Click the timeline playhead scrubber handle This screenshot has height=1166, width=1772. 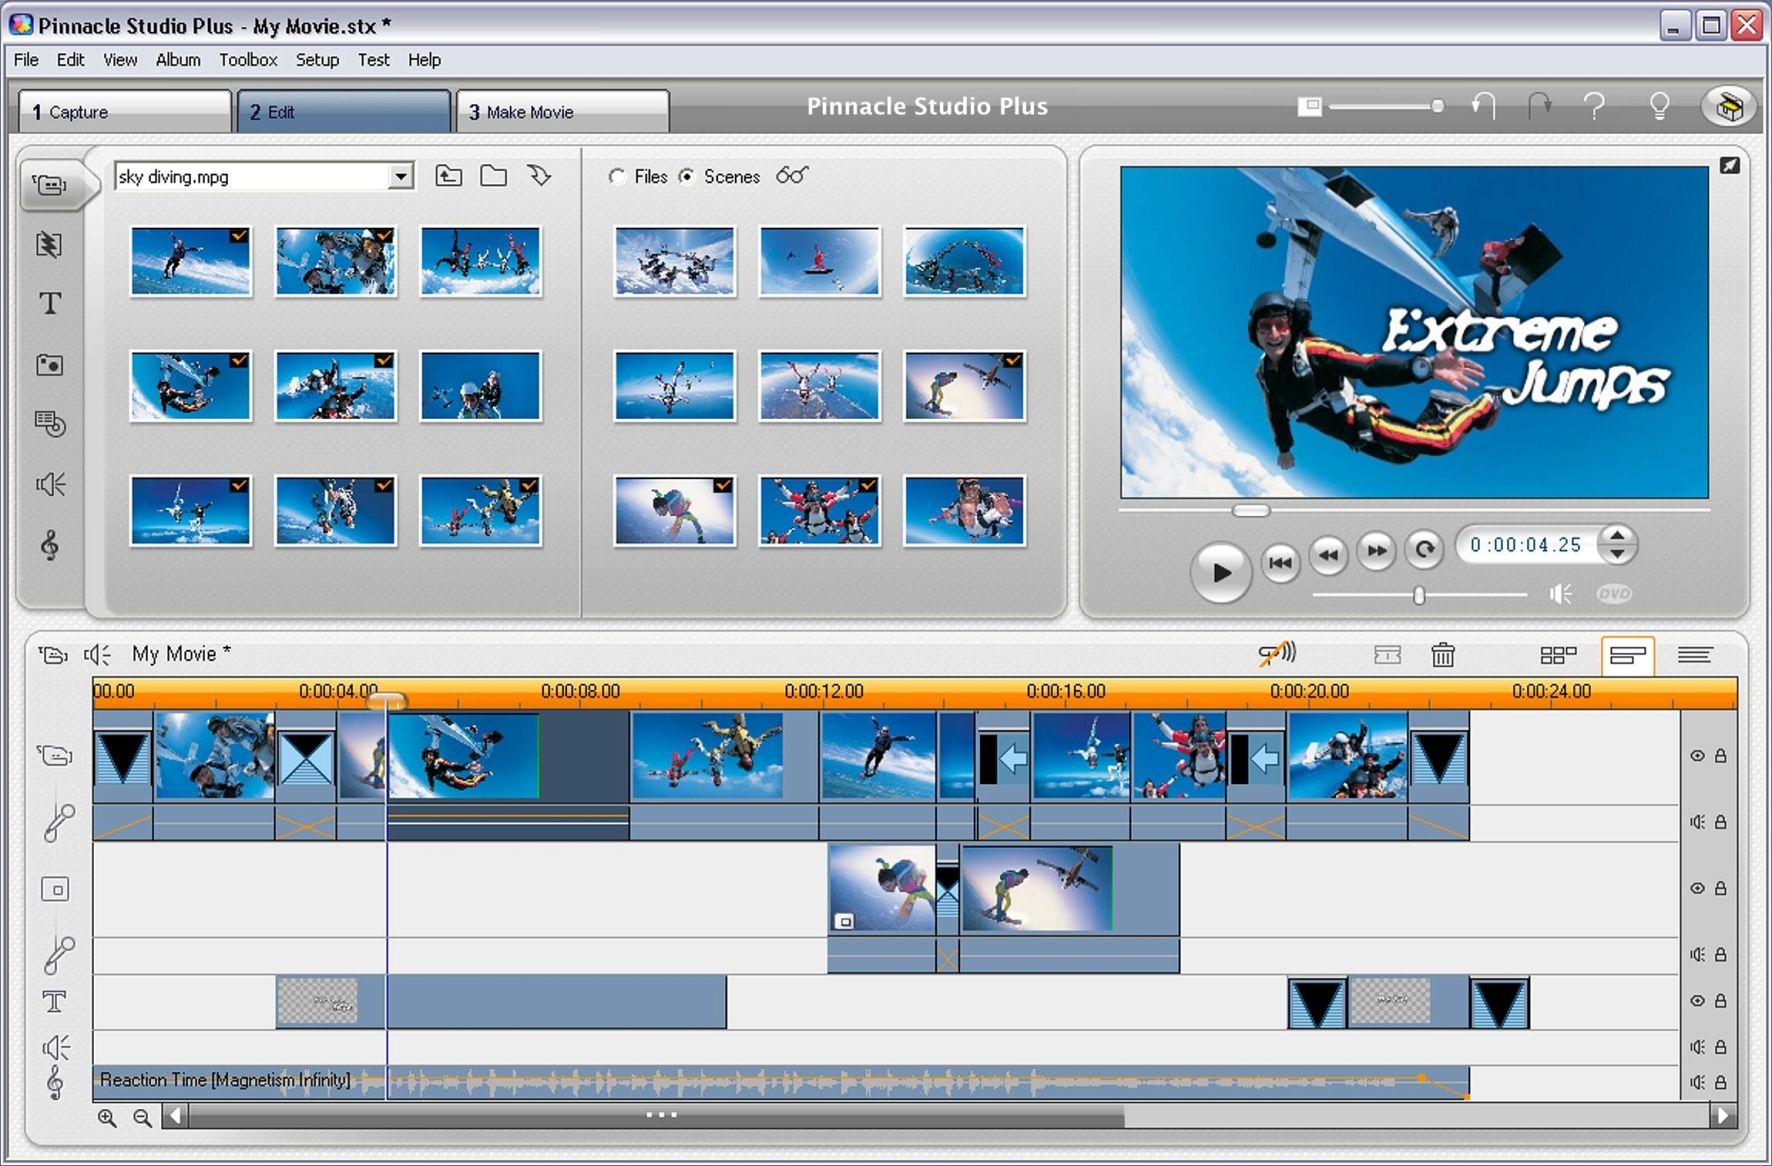(x=387, y=701)
